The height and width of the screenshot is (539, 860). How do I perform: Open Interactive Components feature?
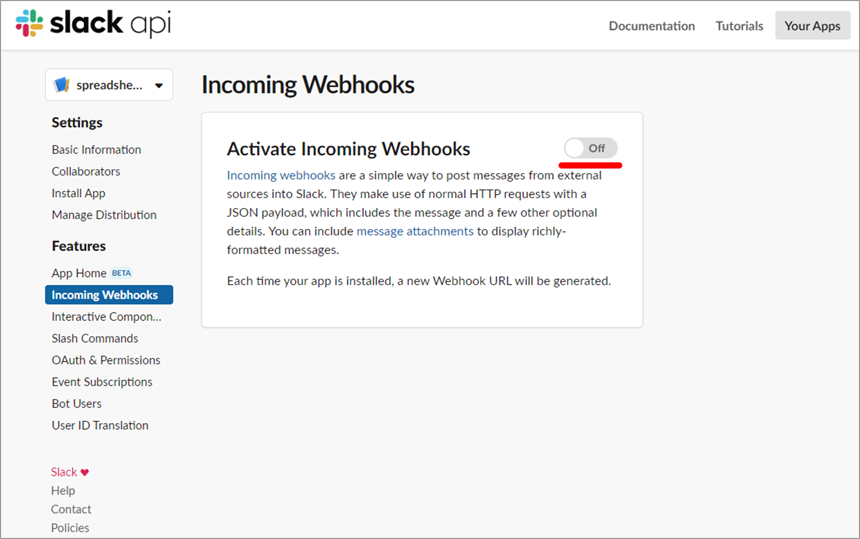[x=106, y=317]
